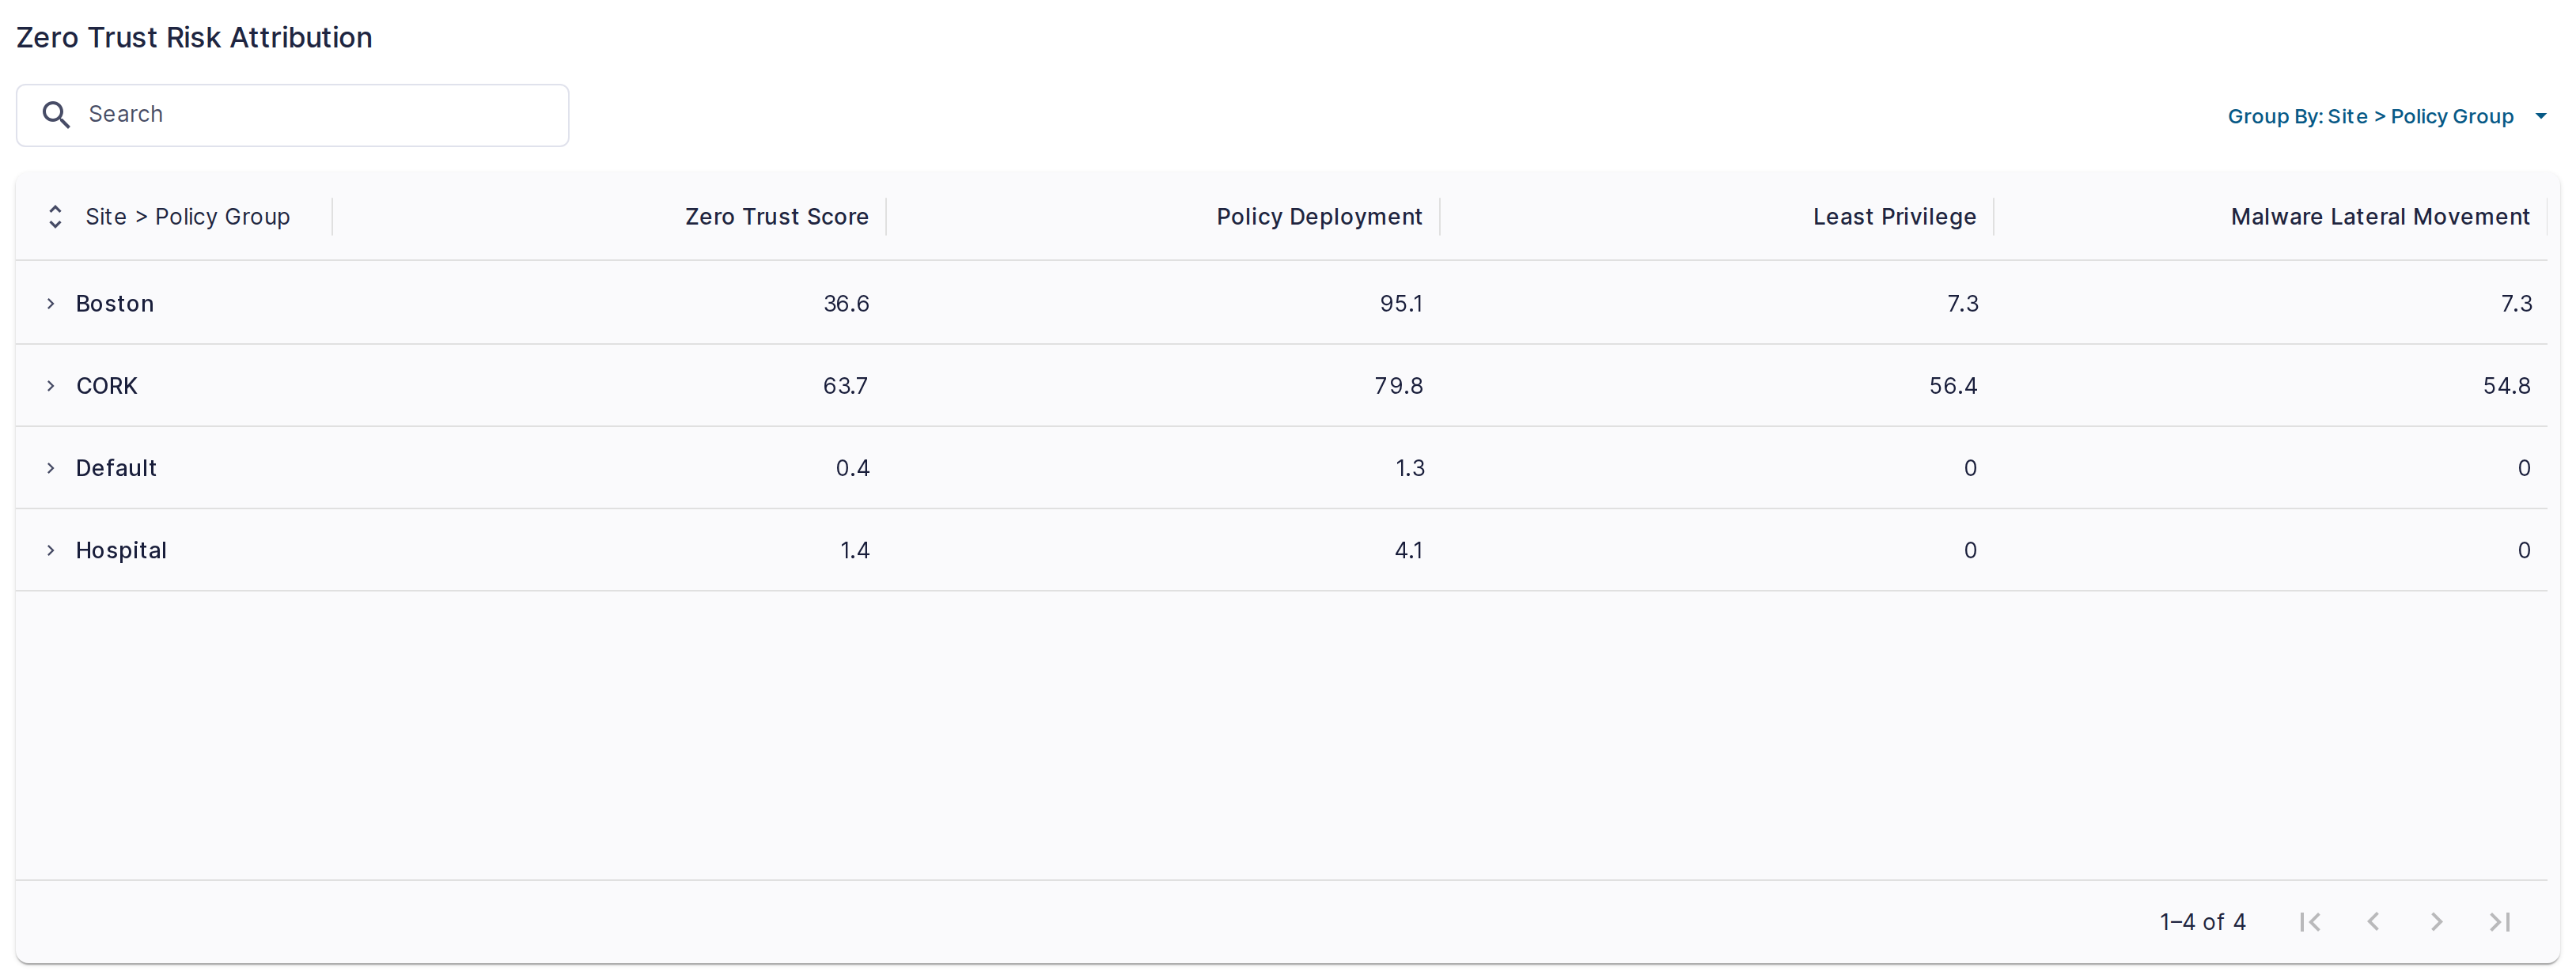Go to last page of results
This screenshot has height=979, width=2576.
click(x=2499, y=922)
